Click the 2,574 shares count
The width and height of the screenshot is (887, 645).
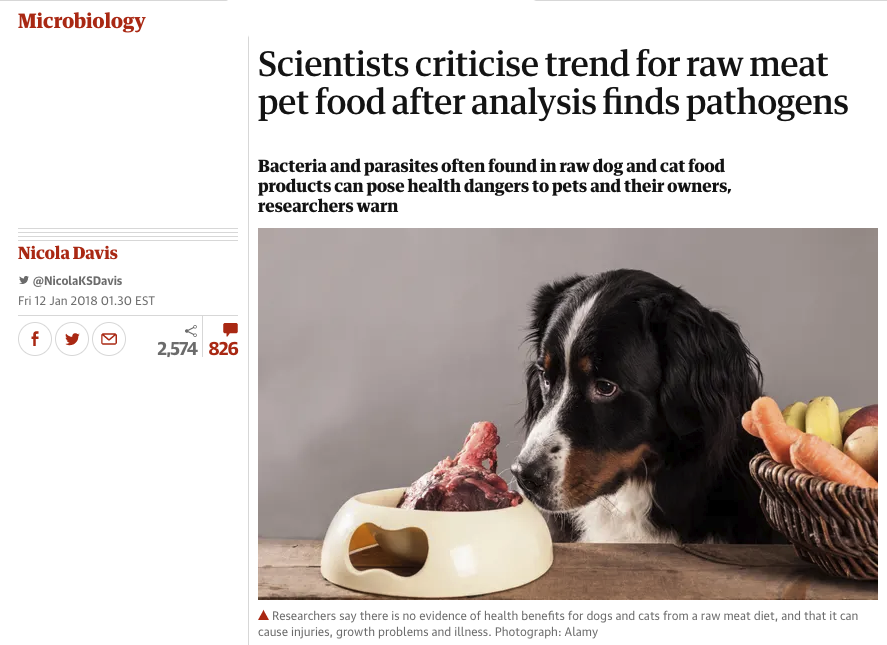tap(177, 349)
